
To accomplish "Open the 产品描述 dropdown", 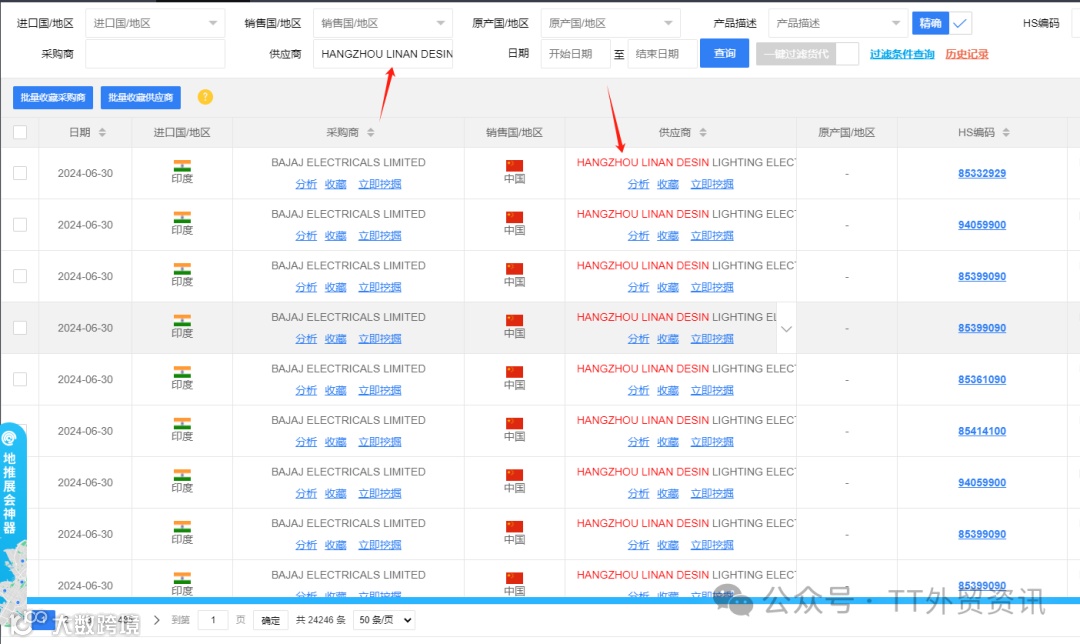I will 838,23.
